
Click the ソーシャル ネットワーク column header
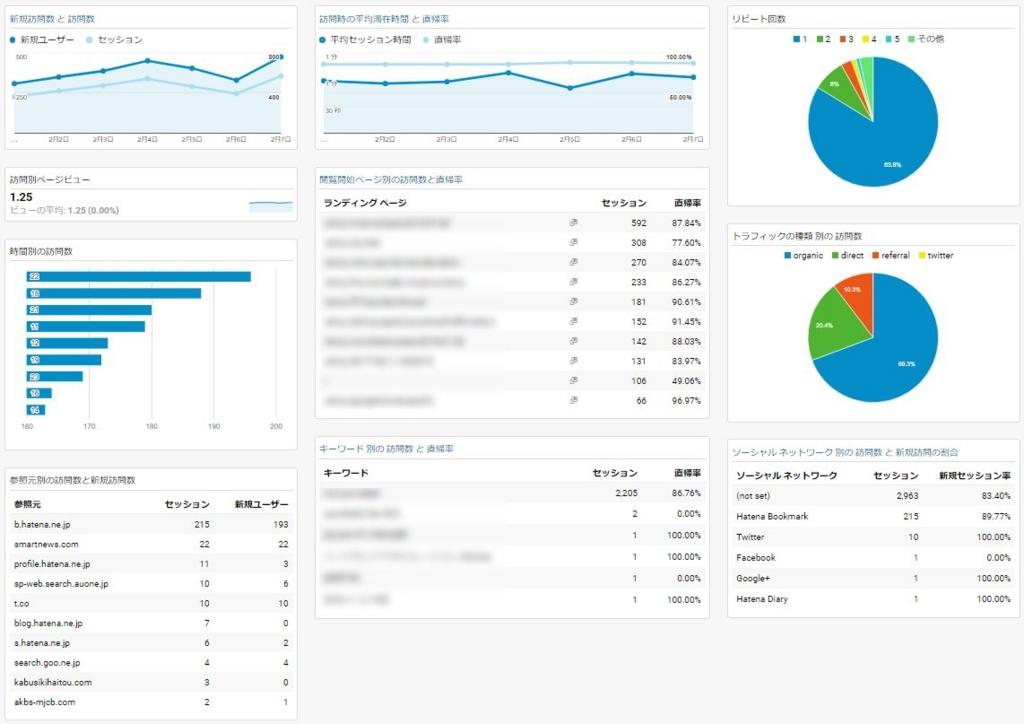[x=786, y=475]
